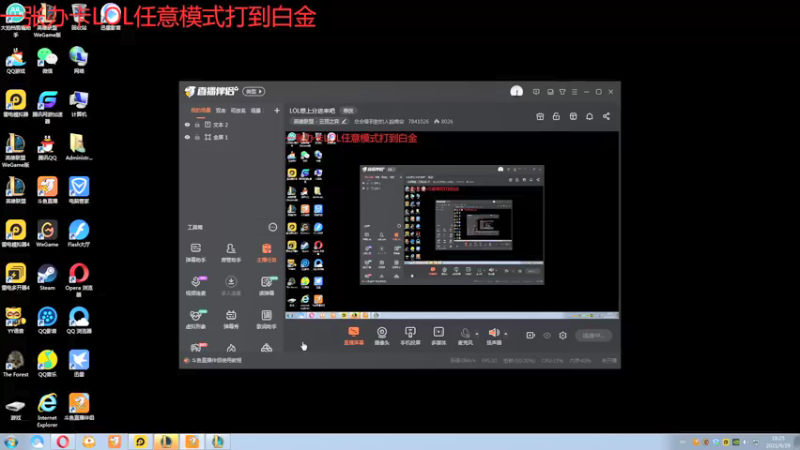The image size is (800, 450).
Task: Open the hamburger menu in title bar
Action: [x=574, y=92]
